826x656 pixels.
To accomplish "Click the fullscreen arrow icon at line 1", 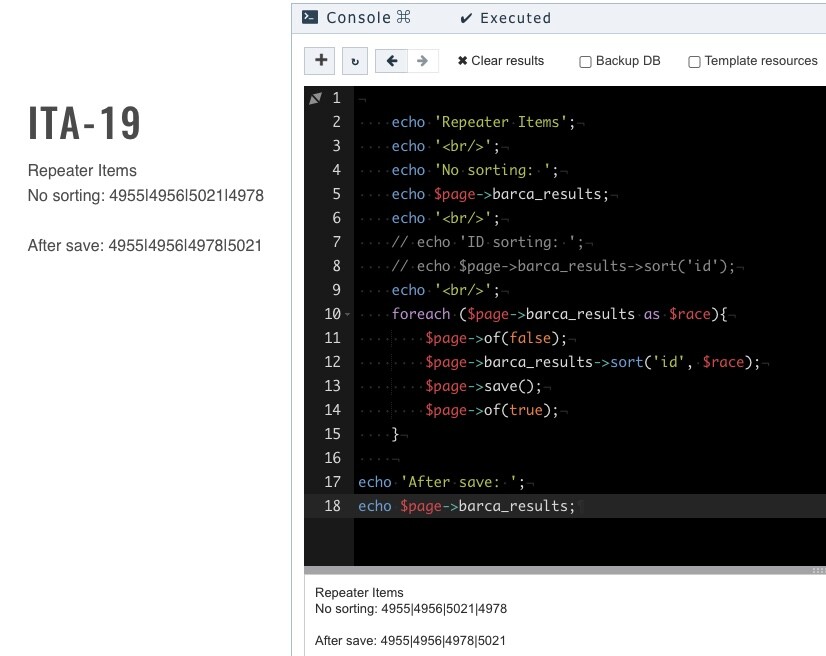I will (x=315, y=98).
